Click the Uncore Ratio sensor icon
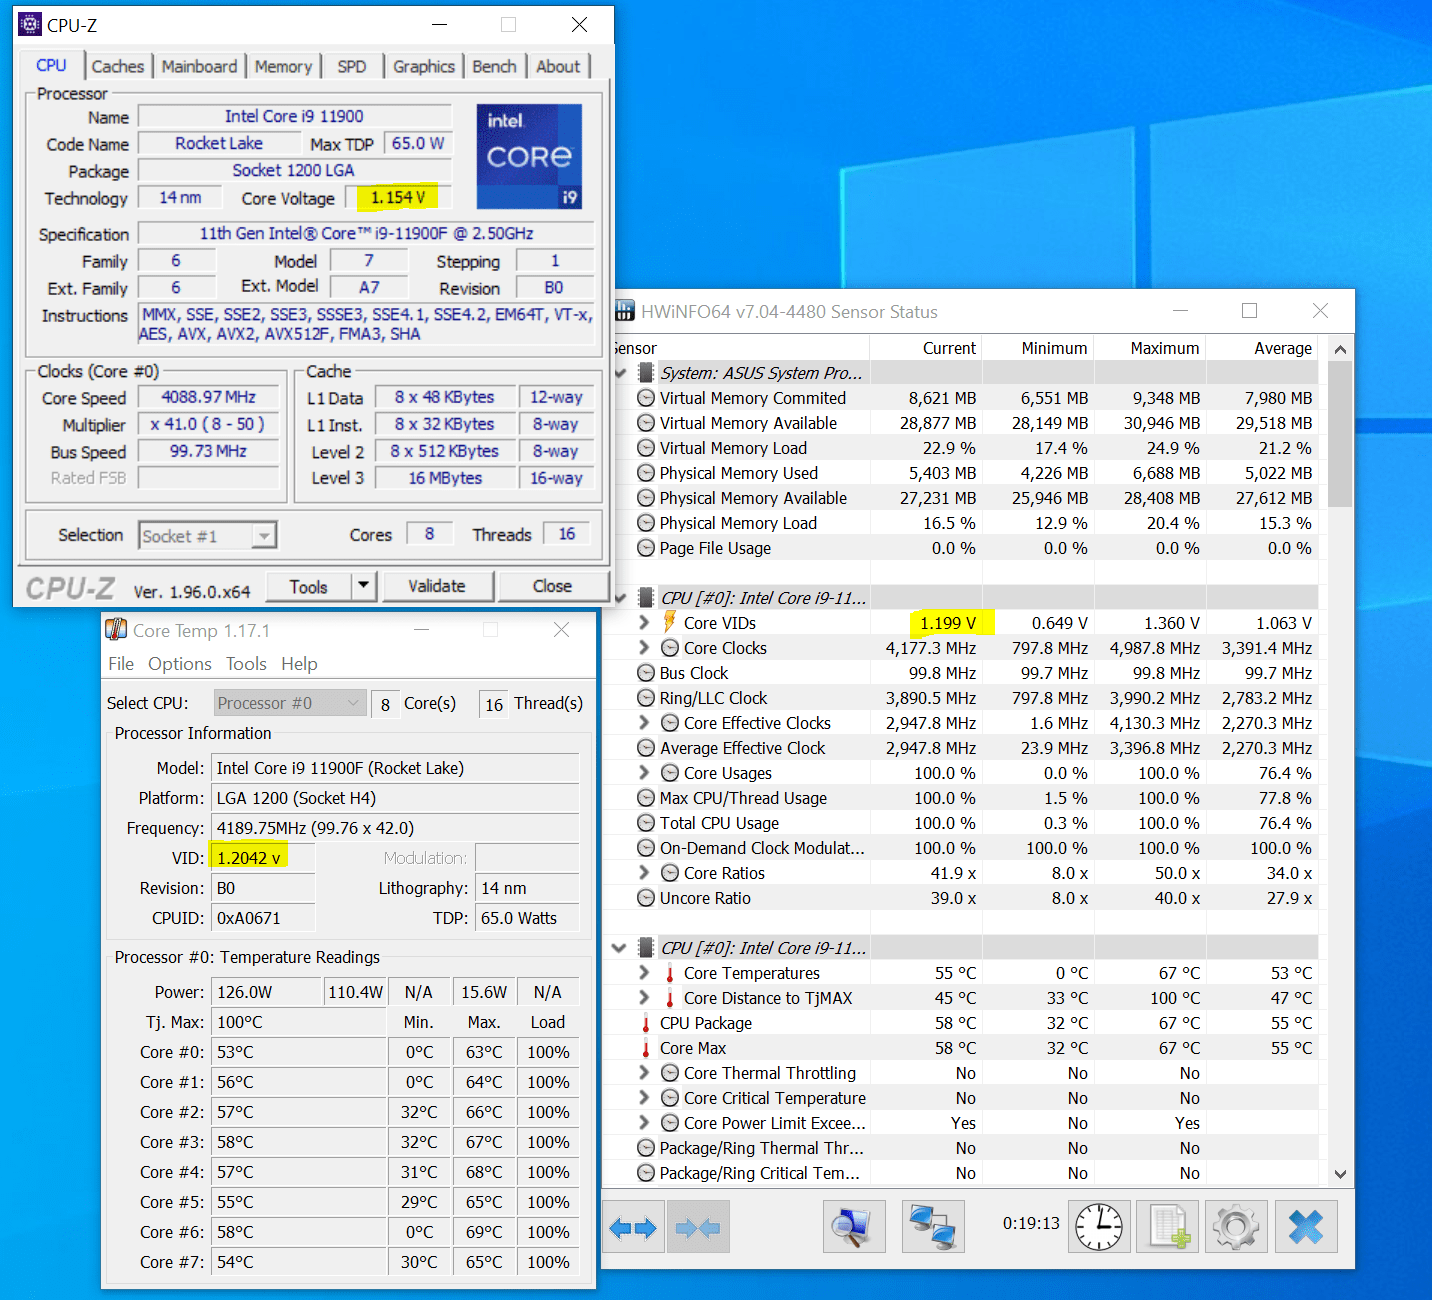 coord(646,898)
